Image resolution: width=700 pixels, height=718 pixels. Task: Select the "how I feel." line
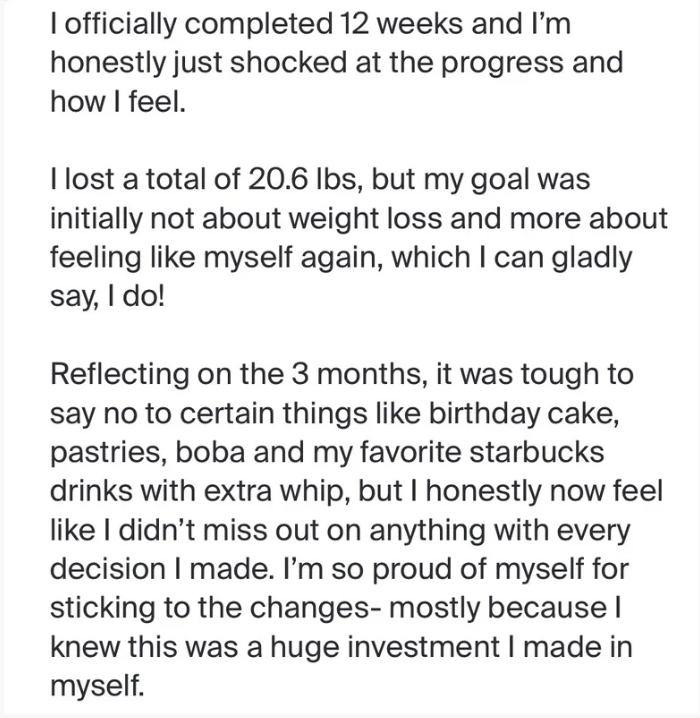tap(118, 101)
